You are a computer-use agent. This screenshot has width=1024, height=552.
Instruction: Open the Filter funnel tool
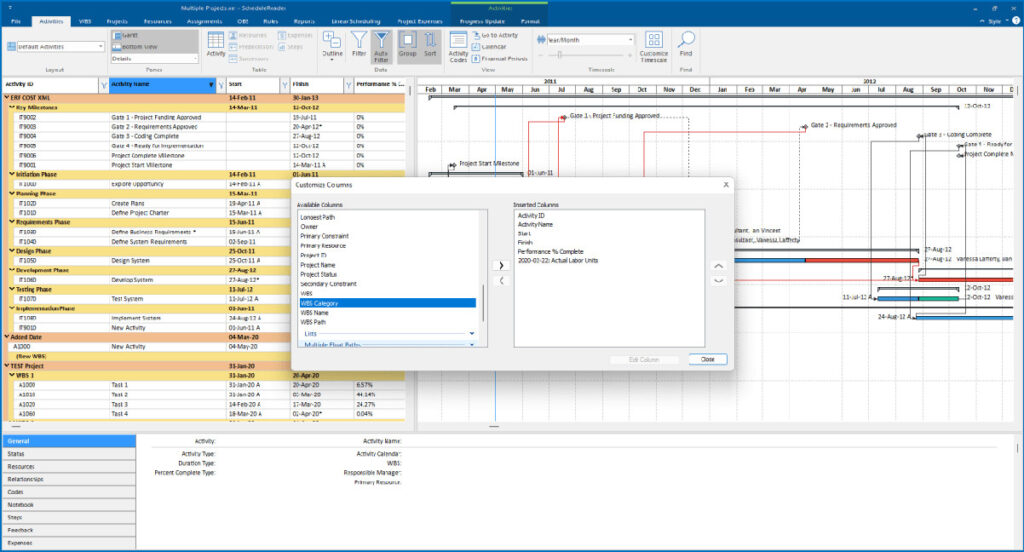(359, 44)
